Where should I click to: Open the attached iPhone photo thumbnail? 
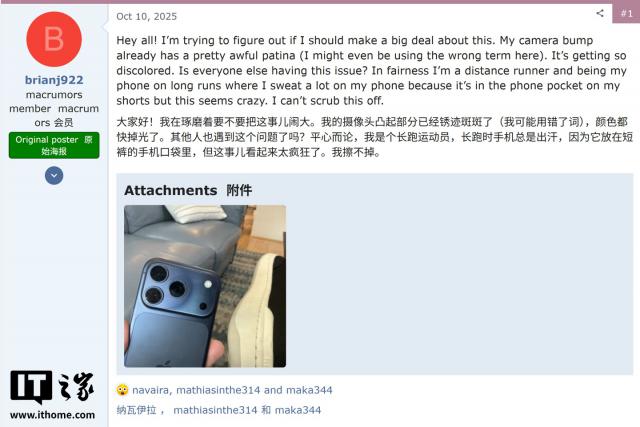(205, 286)
